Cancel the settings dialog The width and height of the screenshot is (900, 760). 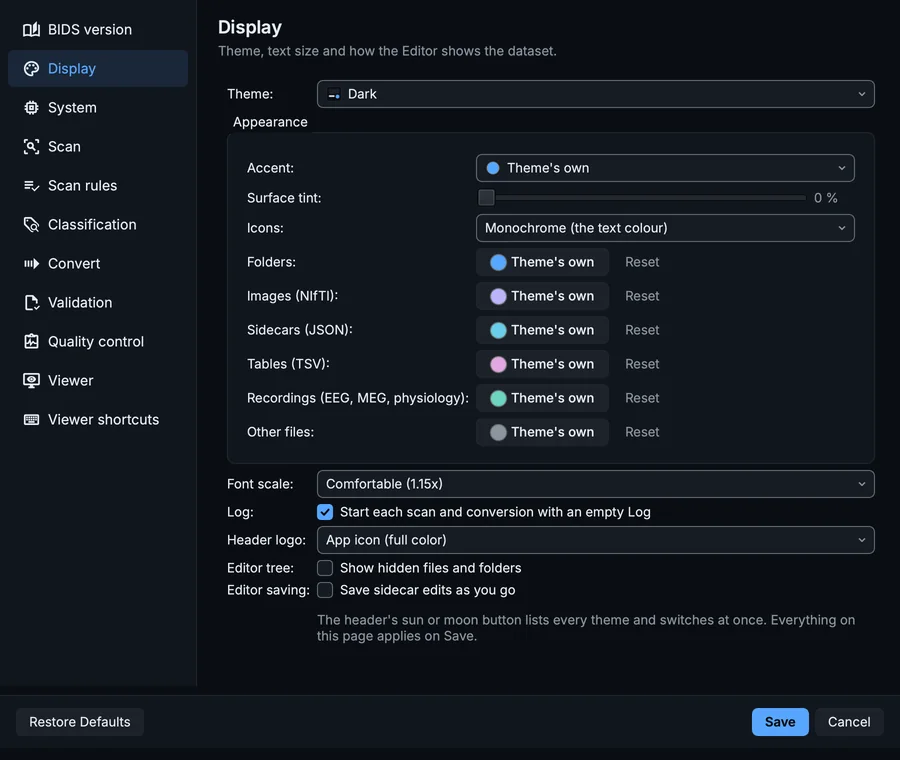tap(849, 722)
